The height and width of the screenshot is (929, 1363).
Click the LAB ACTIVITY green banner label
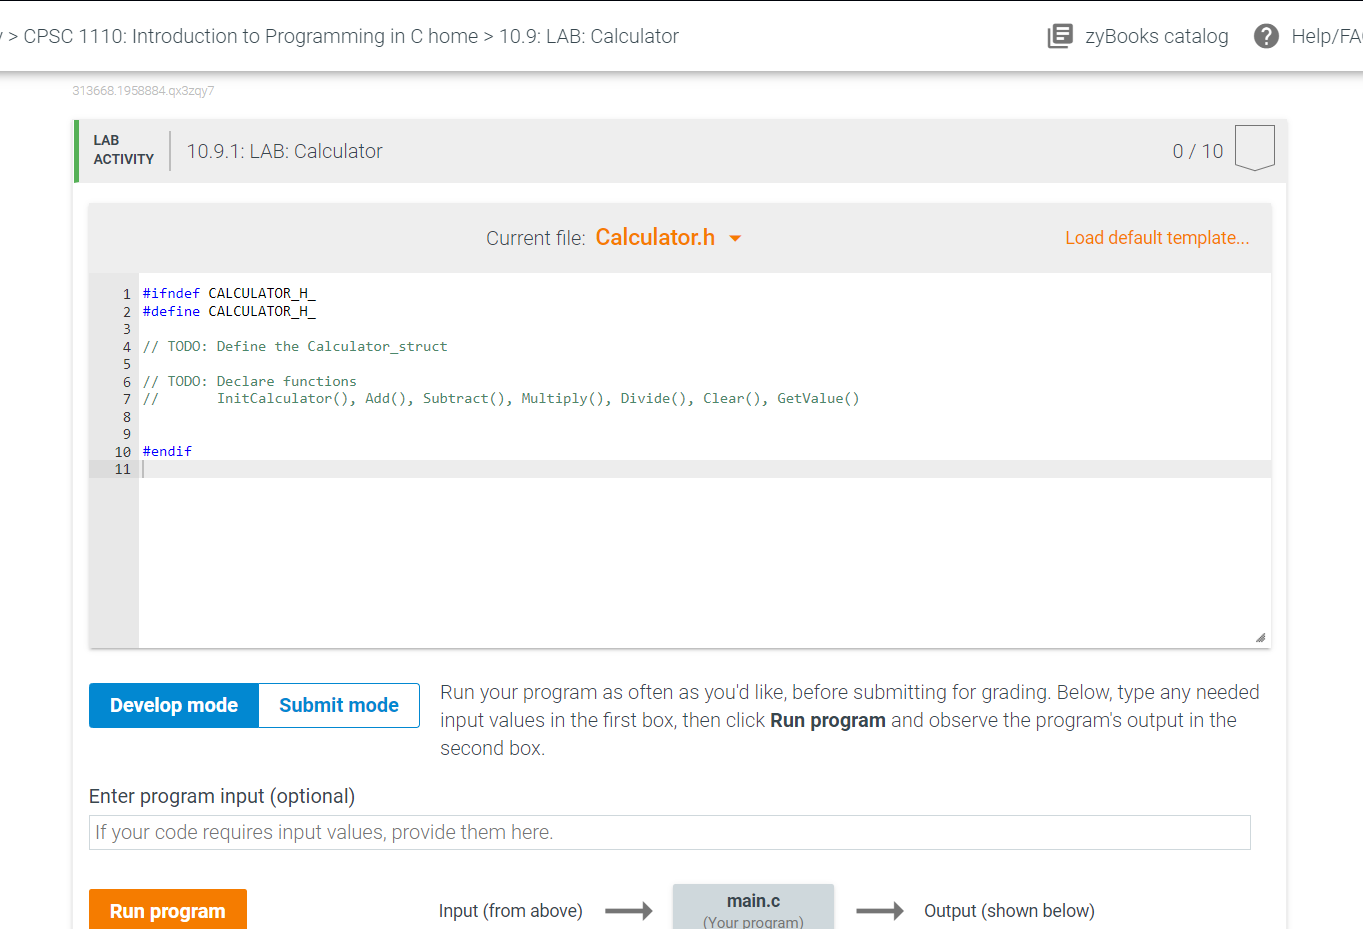[122, 149]
